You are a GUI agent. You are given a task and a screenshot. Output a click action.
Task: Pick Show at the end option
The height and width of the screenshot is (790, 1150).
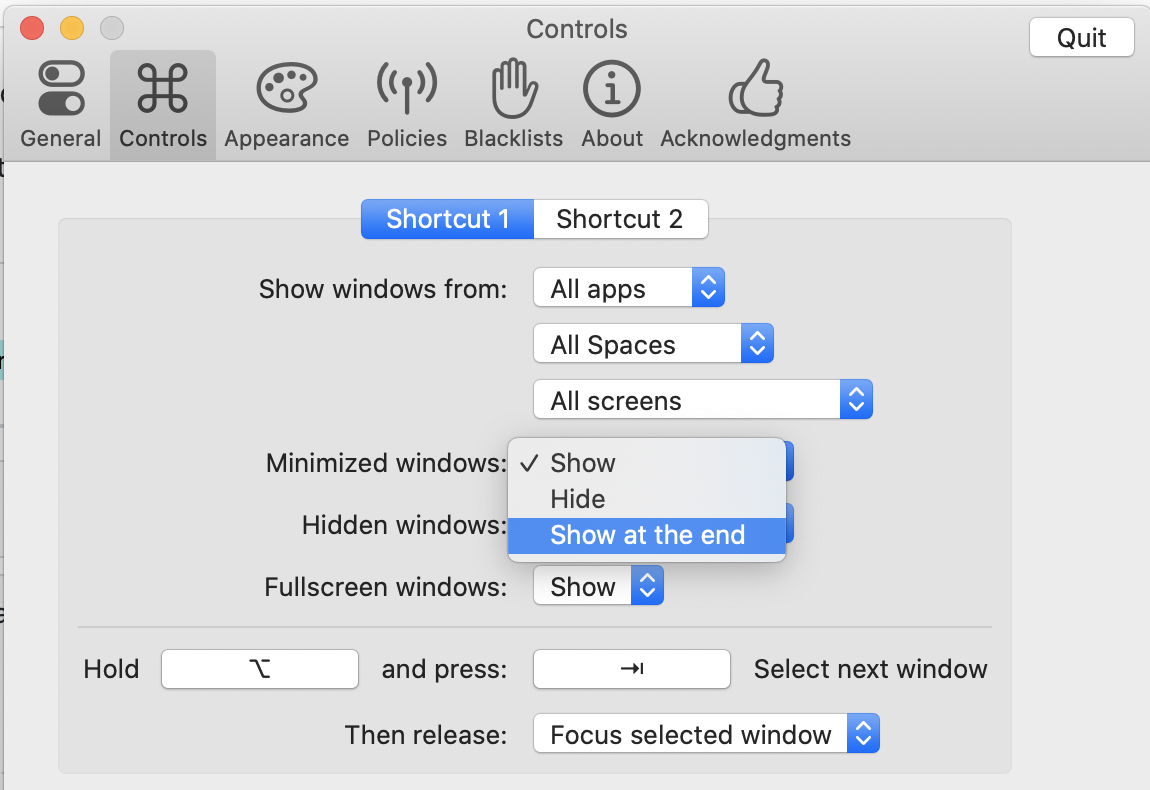647,535
